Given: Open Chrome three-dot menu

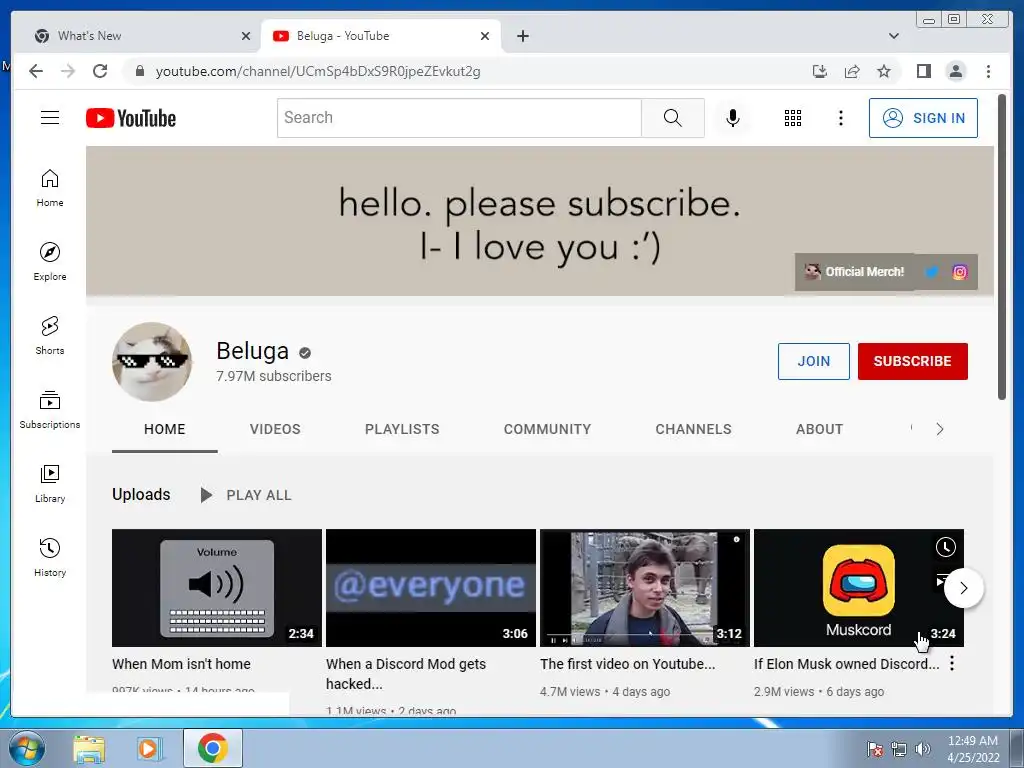Looking at the screenshot, I should click(988, 71).
